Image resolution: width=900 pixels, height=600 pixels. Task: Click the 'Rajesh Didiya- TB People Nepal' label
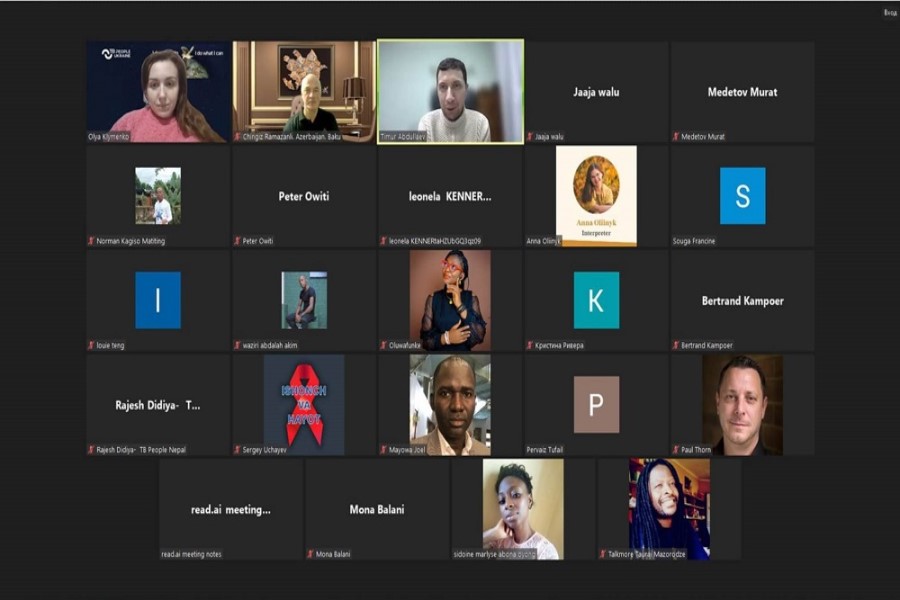point(141,450)
